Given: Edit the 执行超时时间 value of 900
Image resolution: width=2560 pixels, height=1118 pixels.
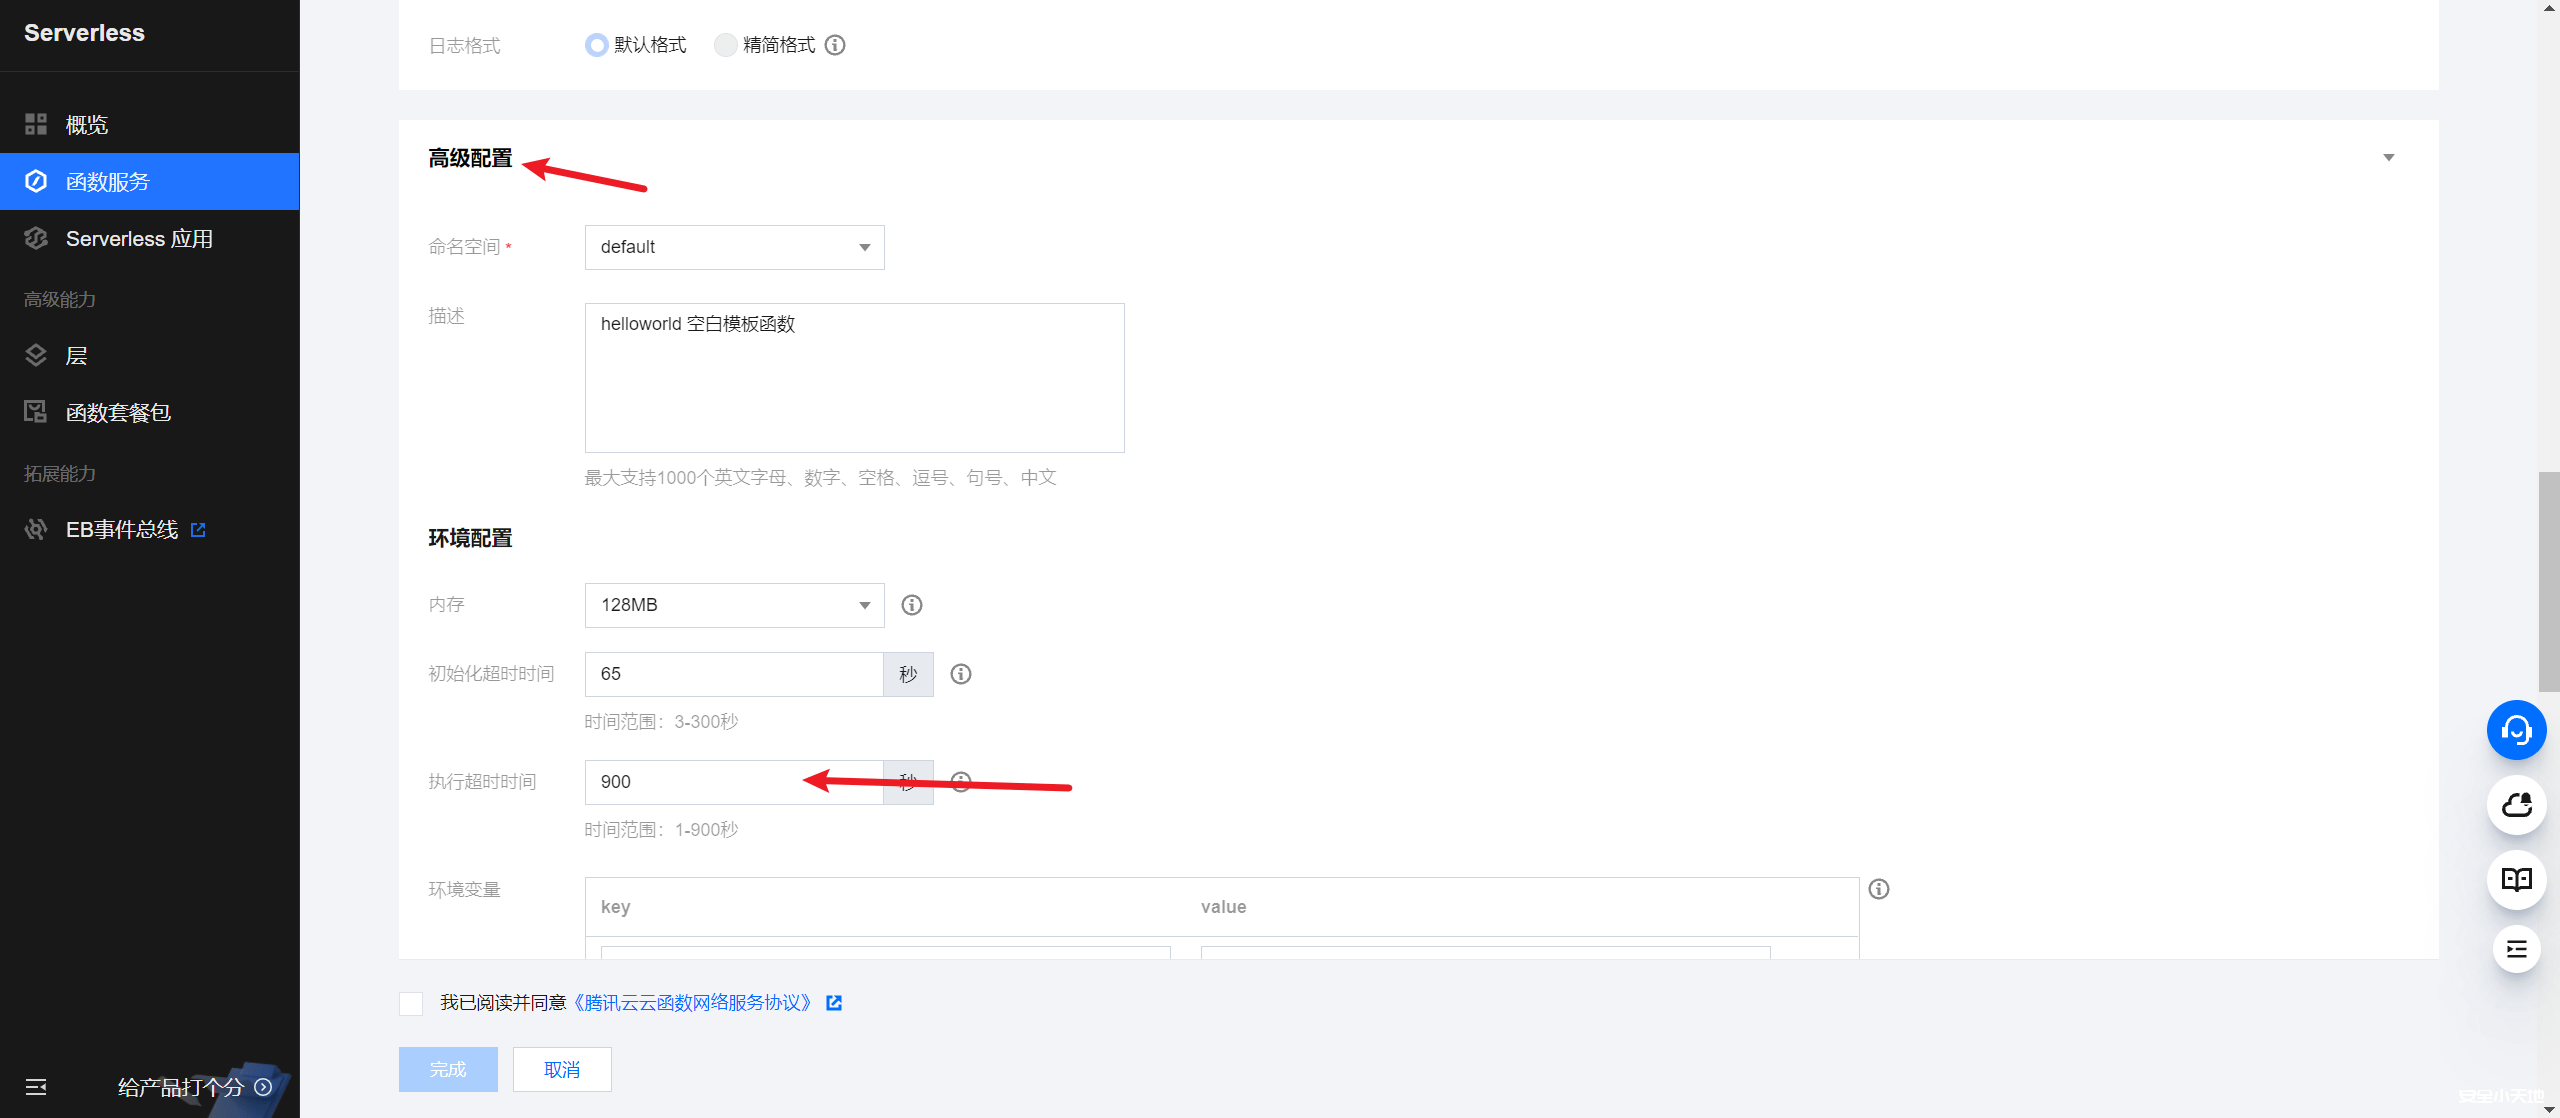Looking at the screenshot, I should [700, 782].
